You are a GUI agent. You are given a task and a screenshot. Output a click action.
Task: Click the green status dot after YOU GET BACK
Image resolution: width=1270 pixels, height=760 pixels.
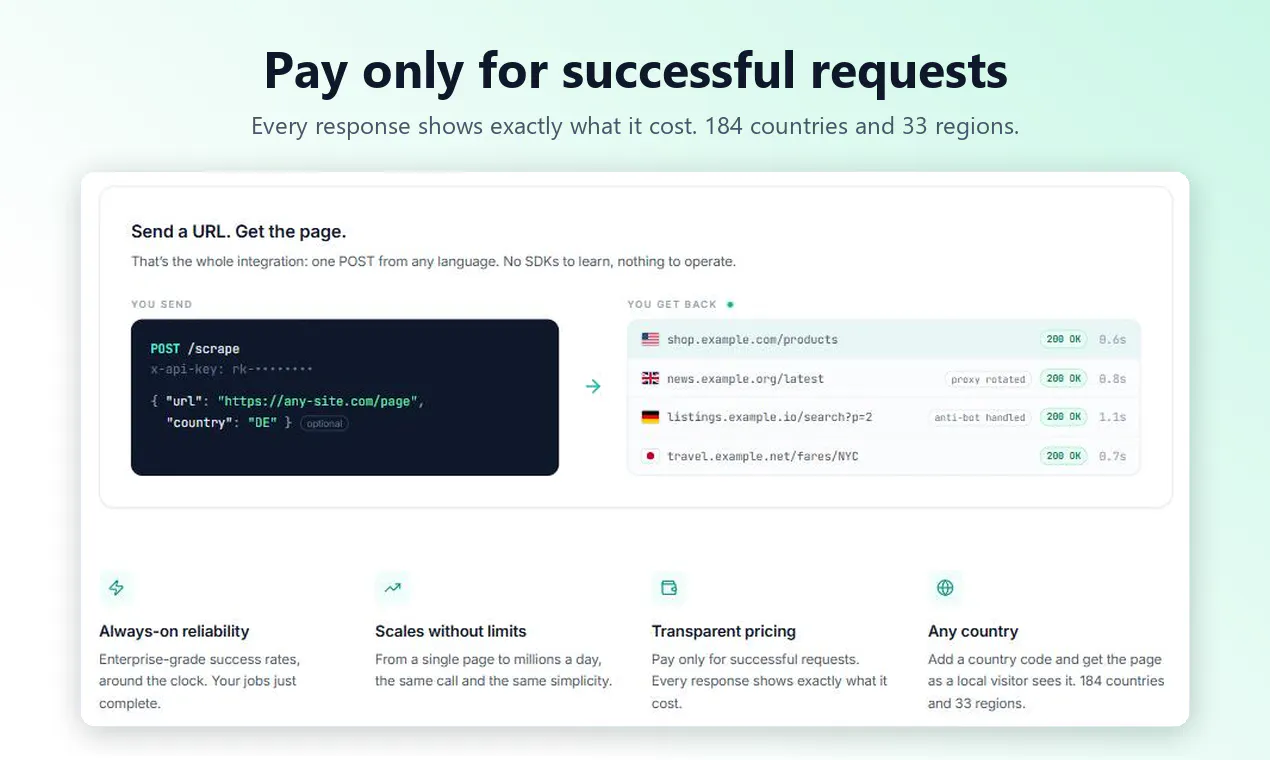point(730,304)
